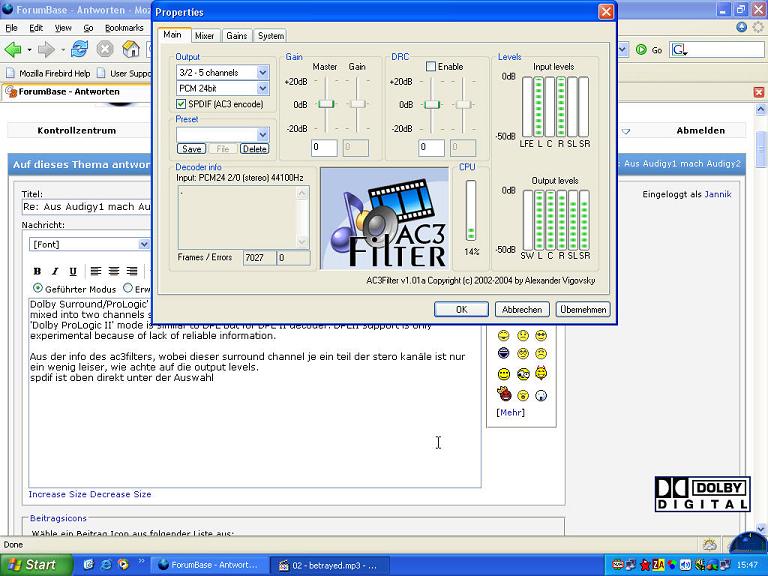The height and width of the screenshot is (576, 768).
Task: Open the Edit menu in browser
Action: tap(36, 28)
